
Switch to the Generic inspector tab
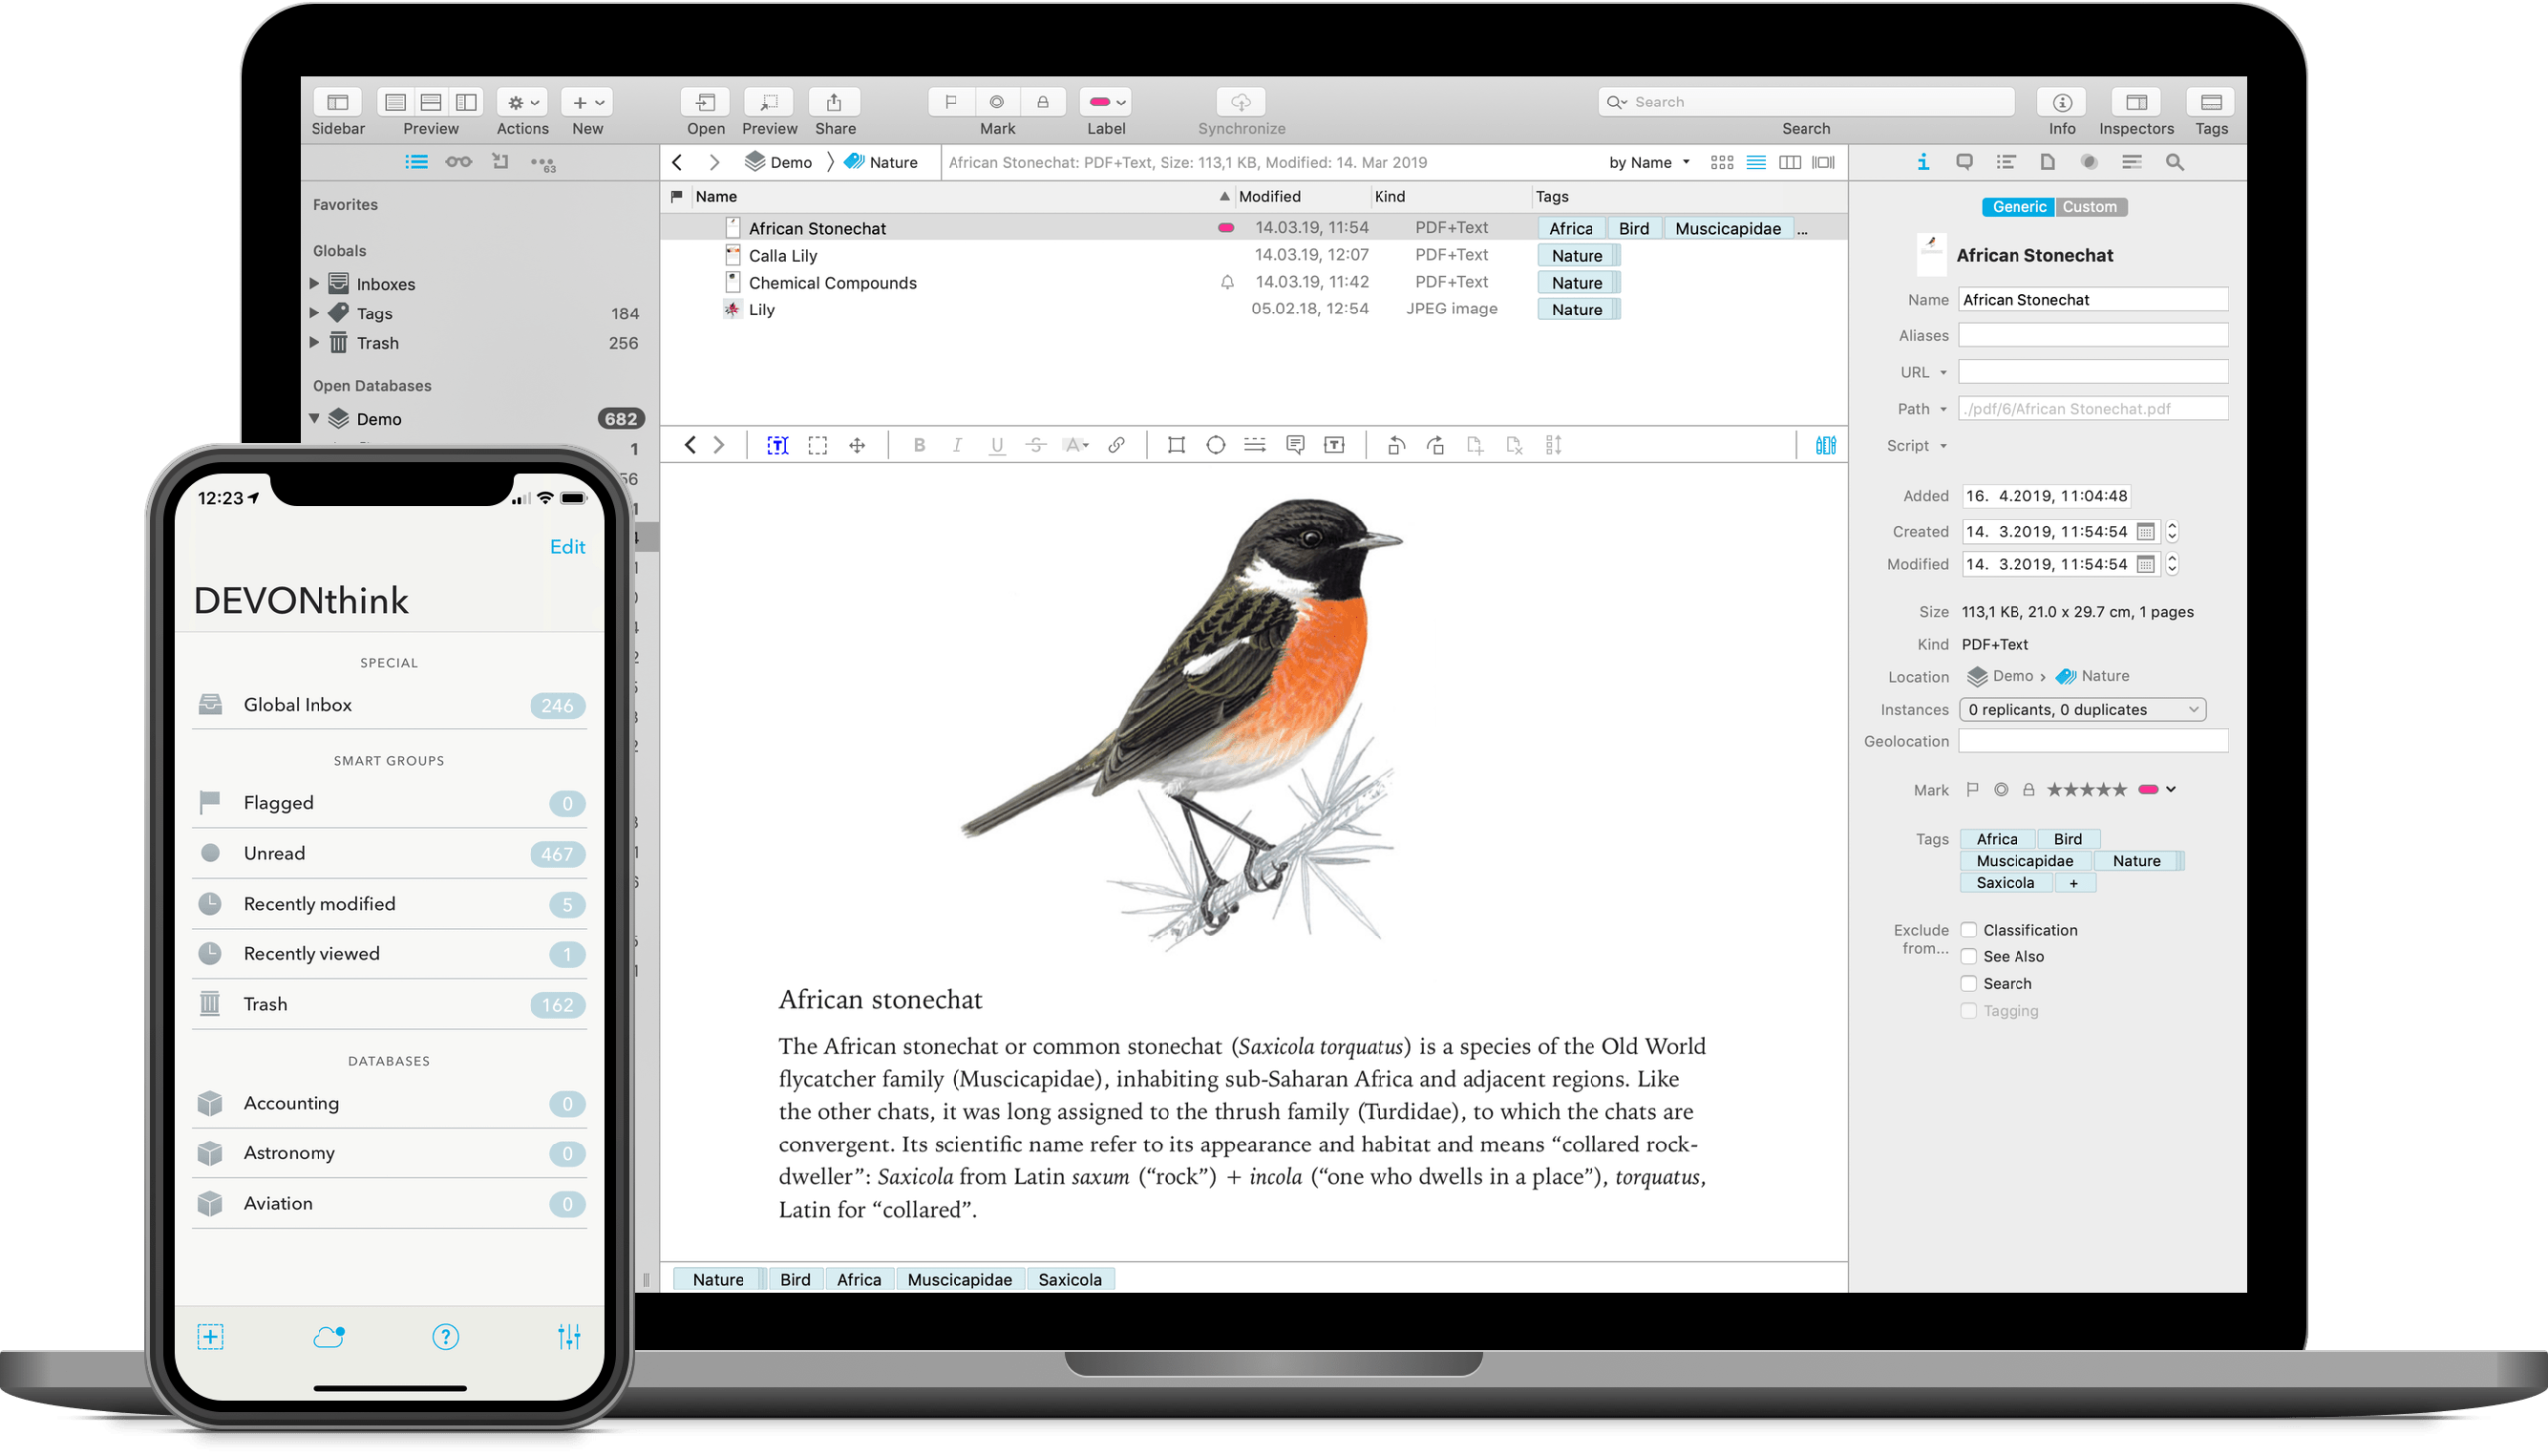click(x=2018, y=207)
